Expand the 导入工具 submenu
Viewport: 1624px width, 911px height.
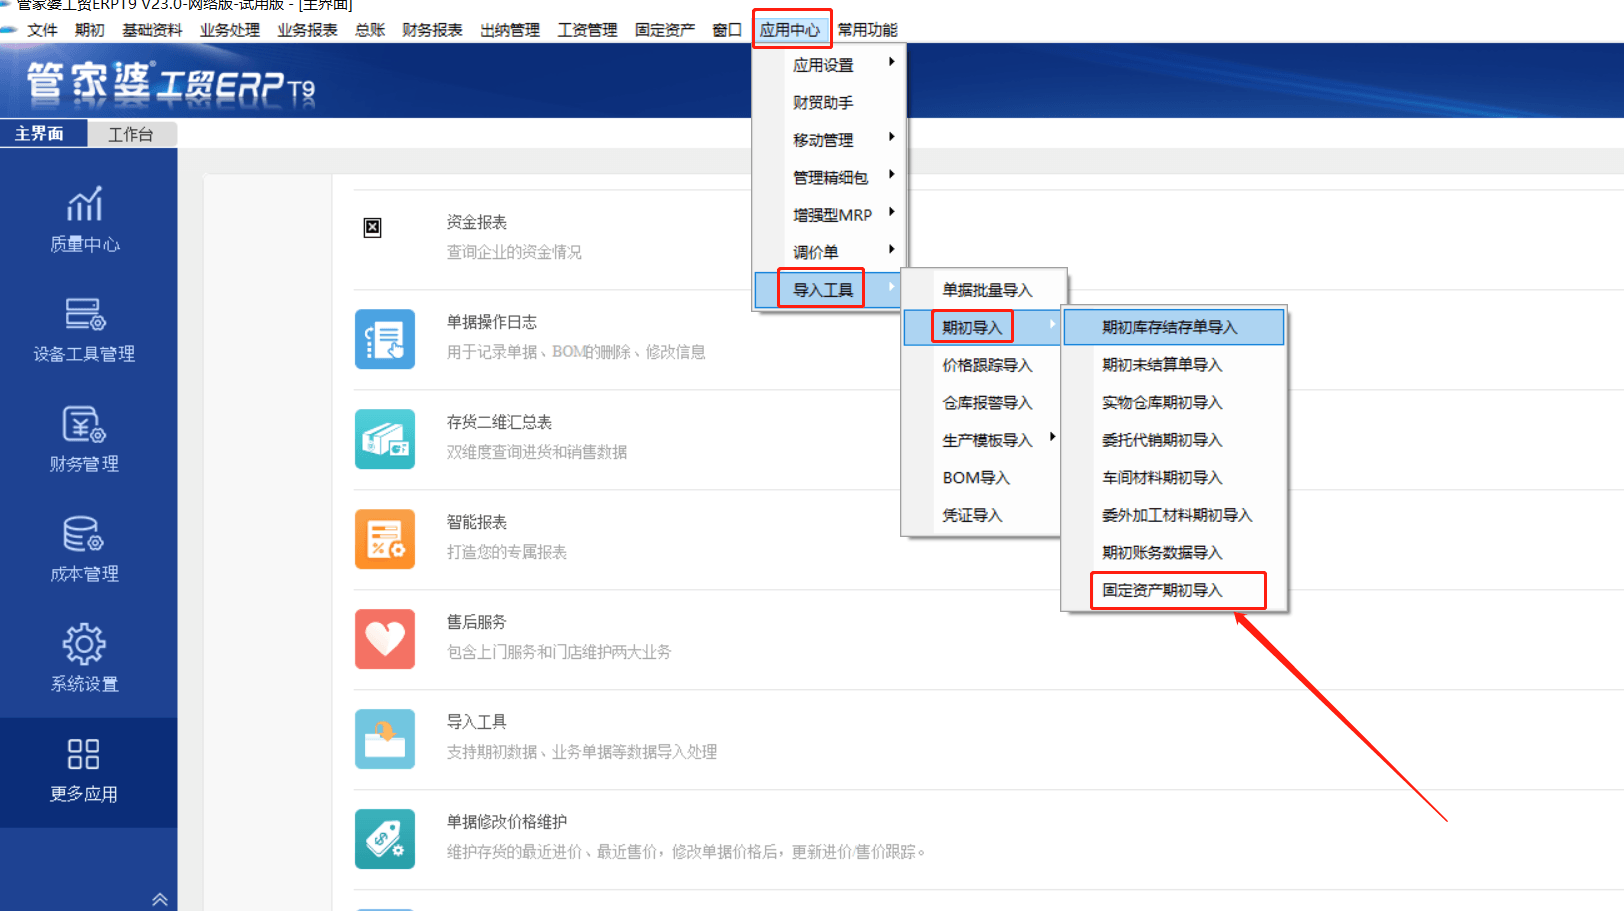(x=829, y=290)
